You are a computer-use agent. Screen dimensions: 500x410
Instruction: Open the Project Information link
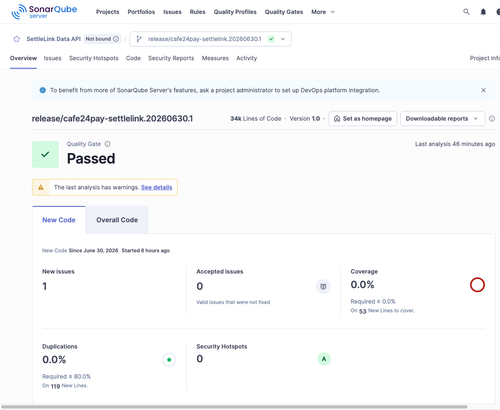pyautogui.click(x=485, y=58)
